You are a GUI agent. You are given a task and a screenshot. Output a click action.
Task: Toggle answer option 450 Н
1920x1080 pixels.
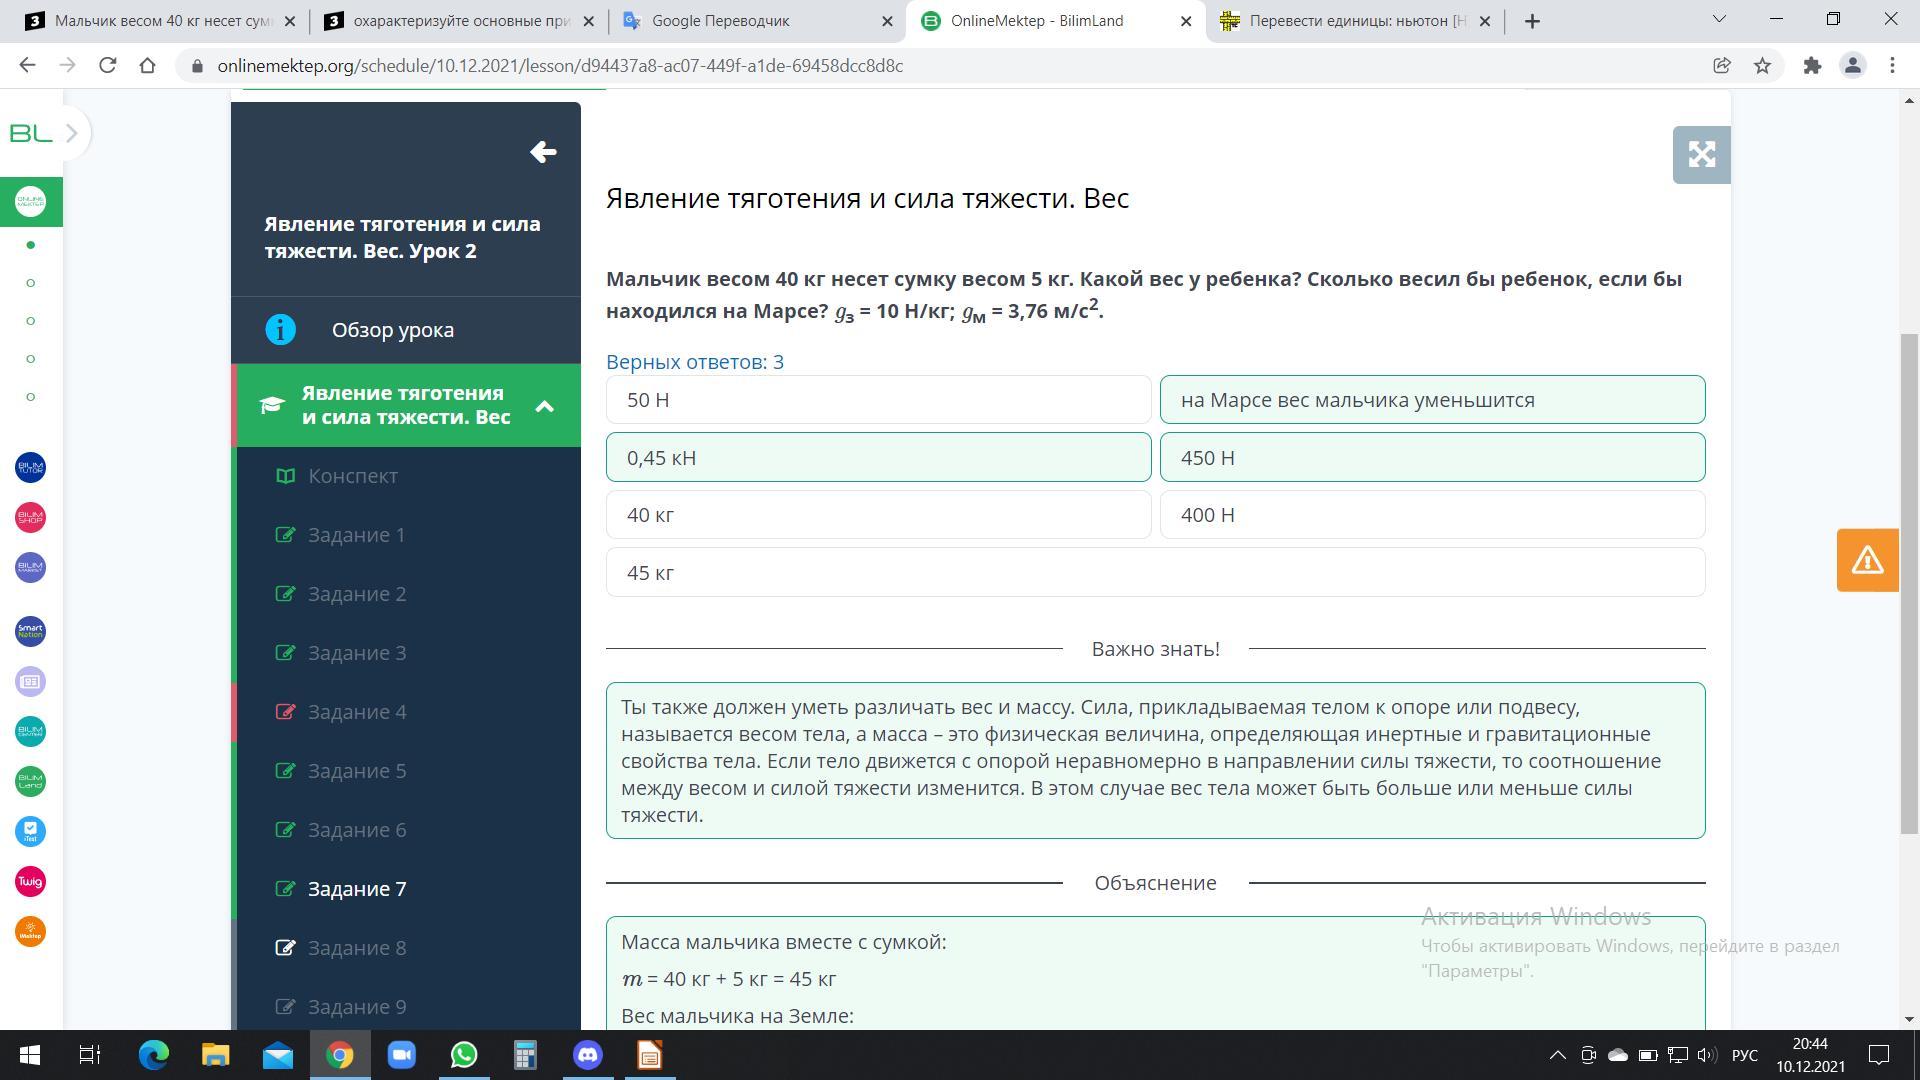coord(1432,457)
